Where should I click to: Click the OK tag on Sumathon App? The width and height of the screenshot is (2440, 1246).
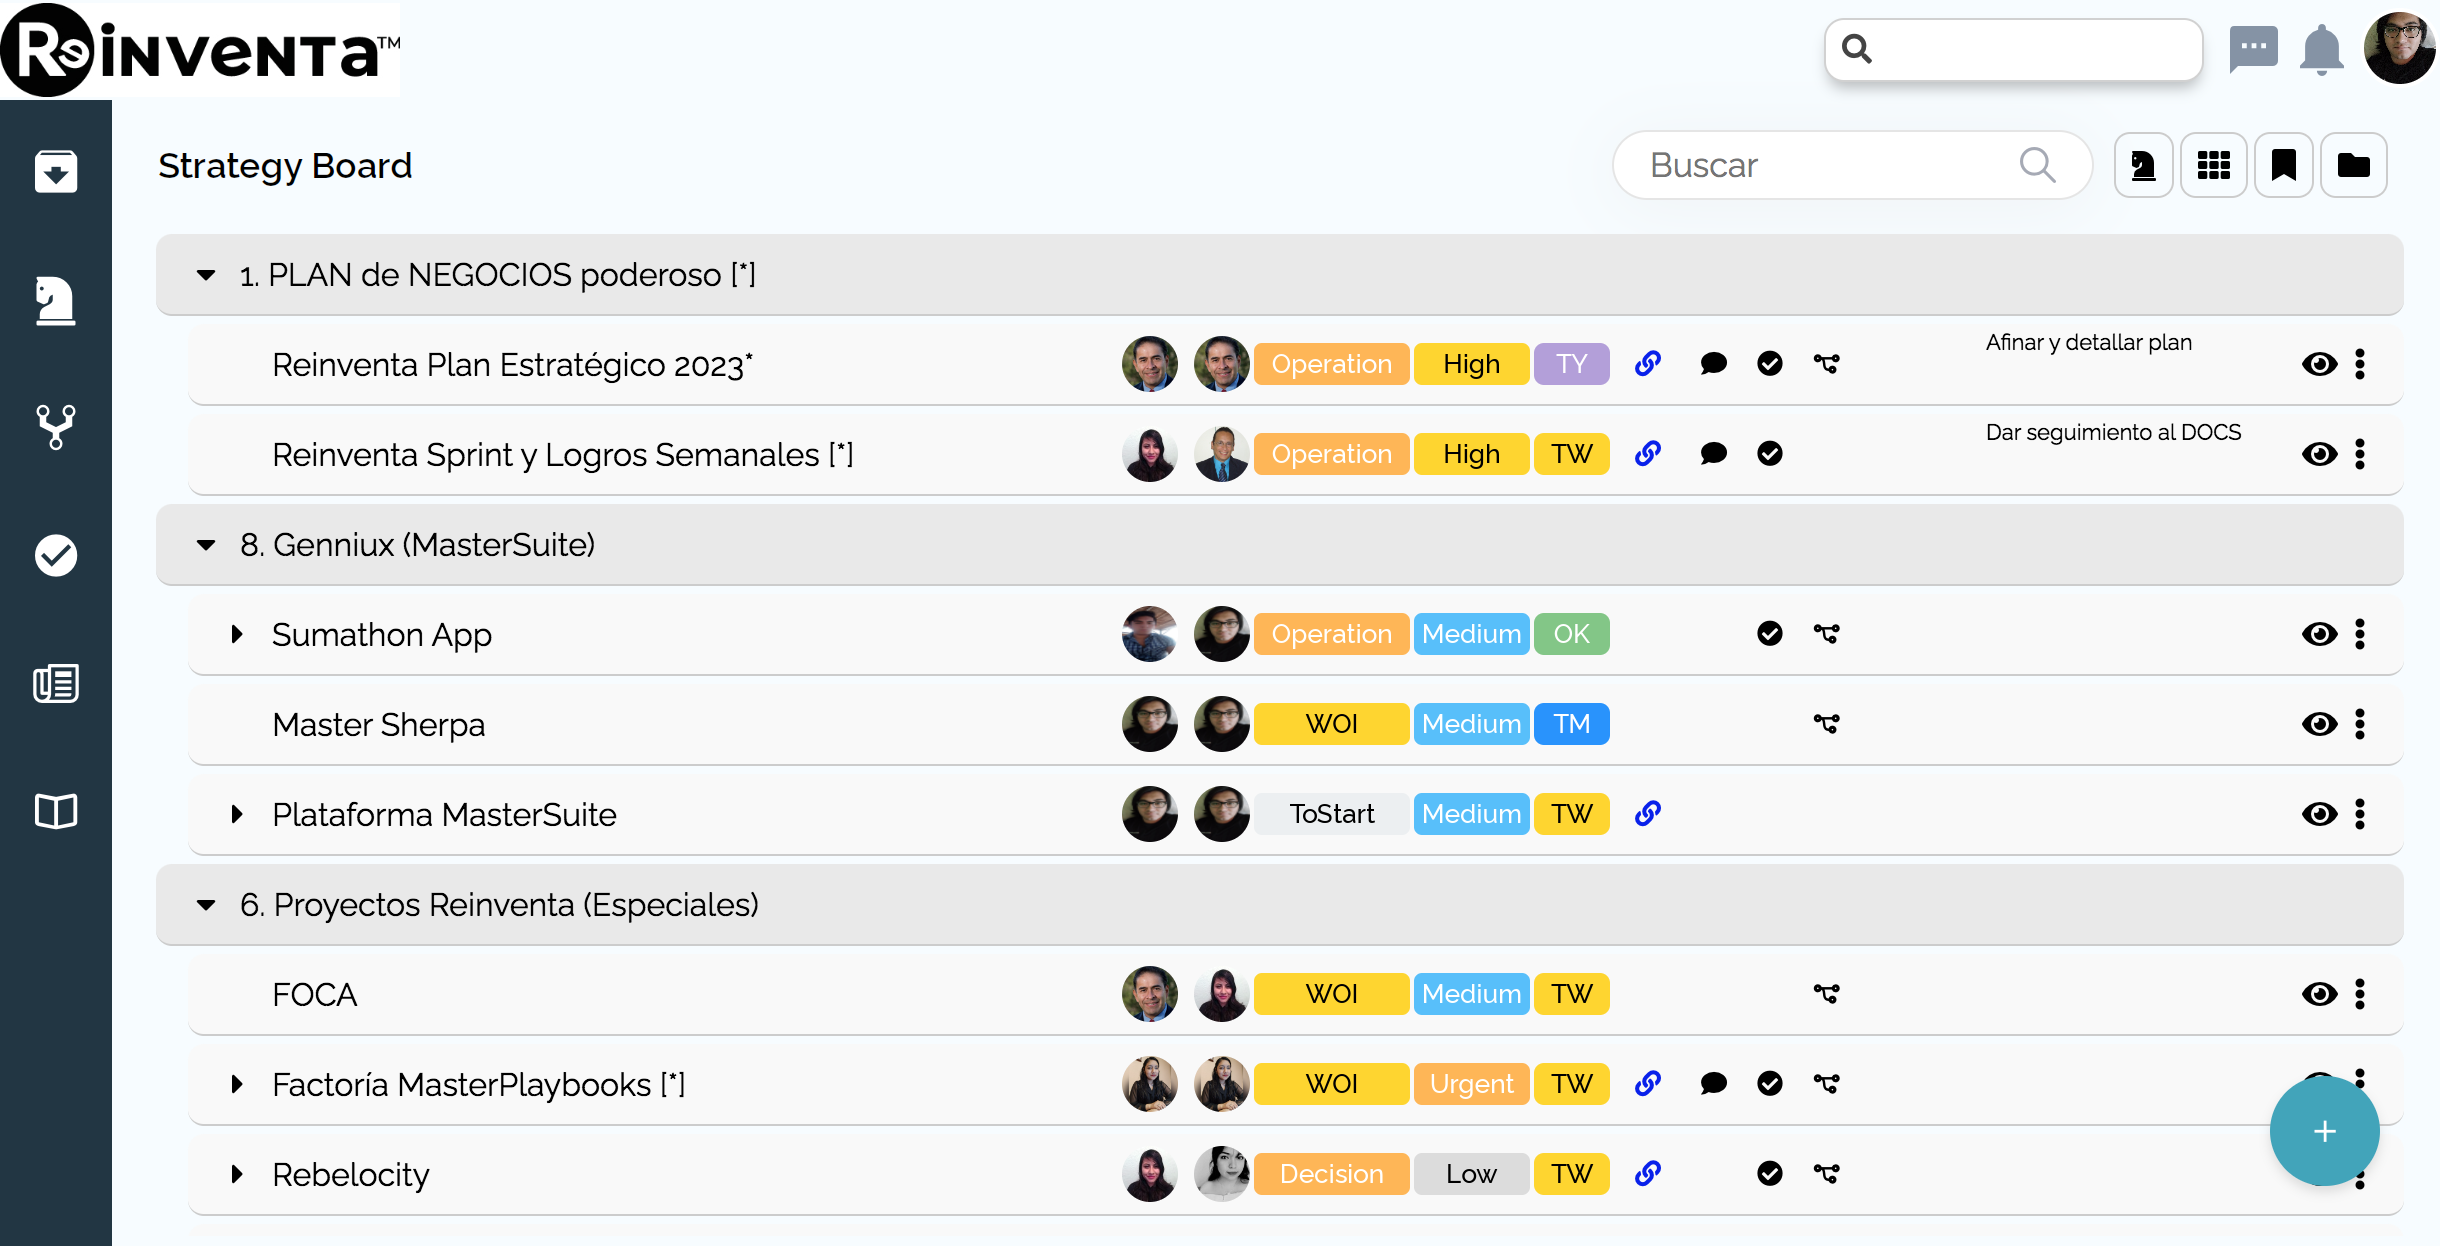click(1571, 634)
